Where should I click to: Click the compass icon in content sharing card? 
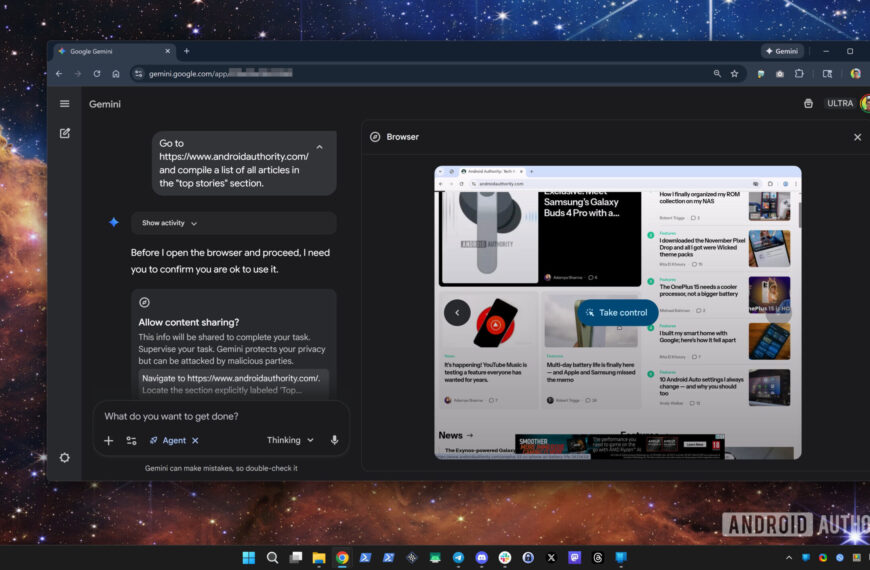click(x=144, y=302)
